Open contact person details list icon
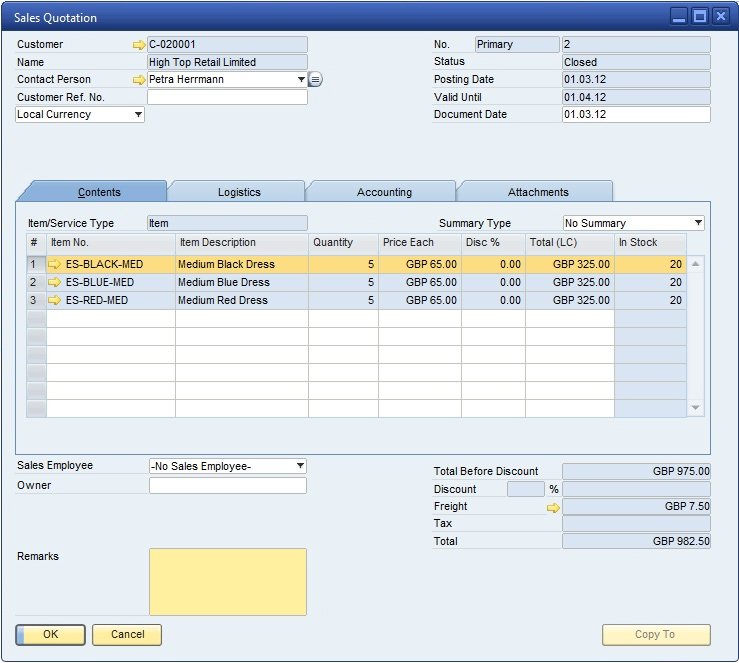The width and height of the screenshot is (739, 663). pos(315,80)
